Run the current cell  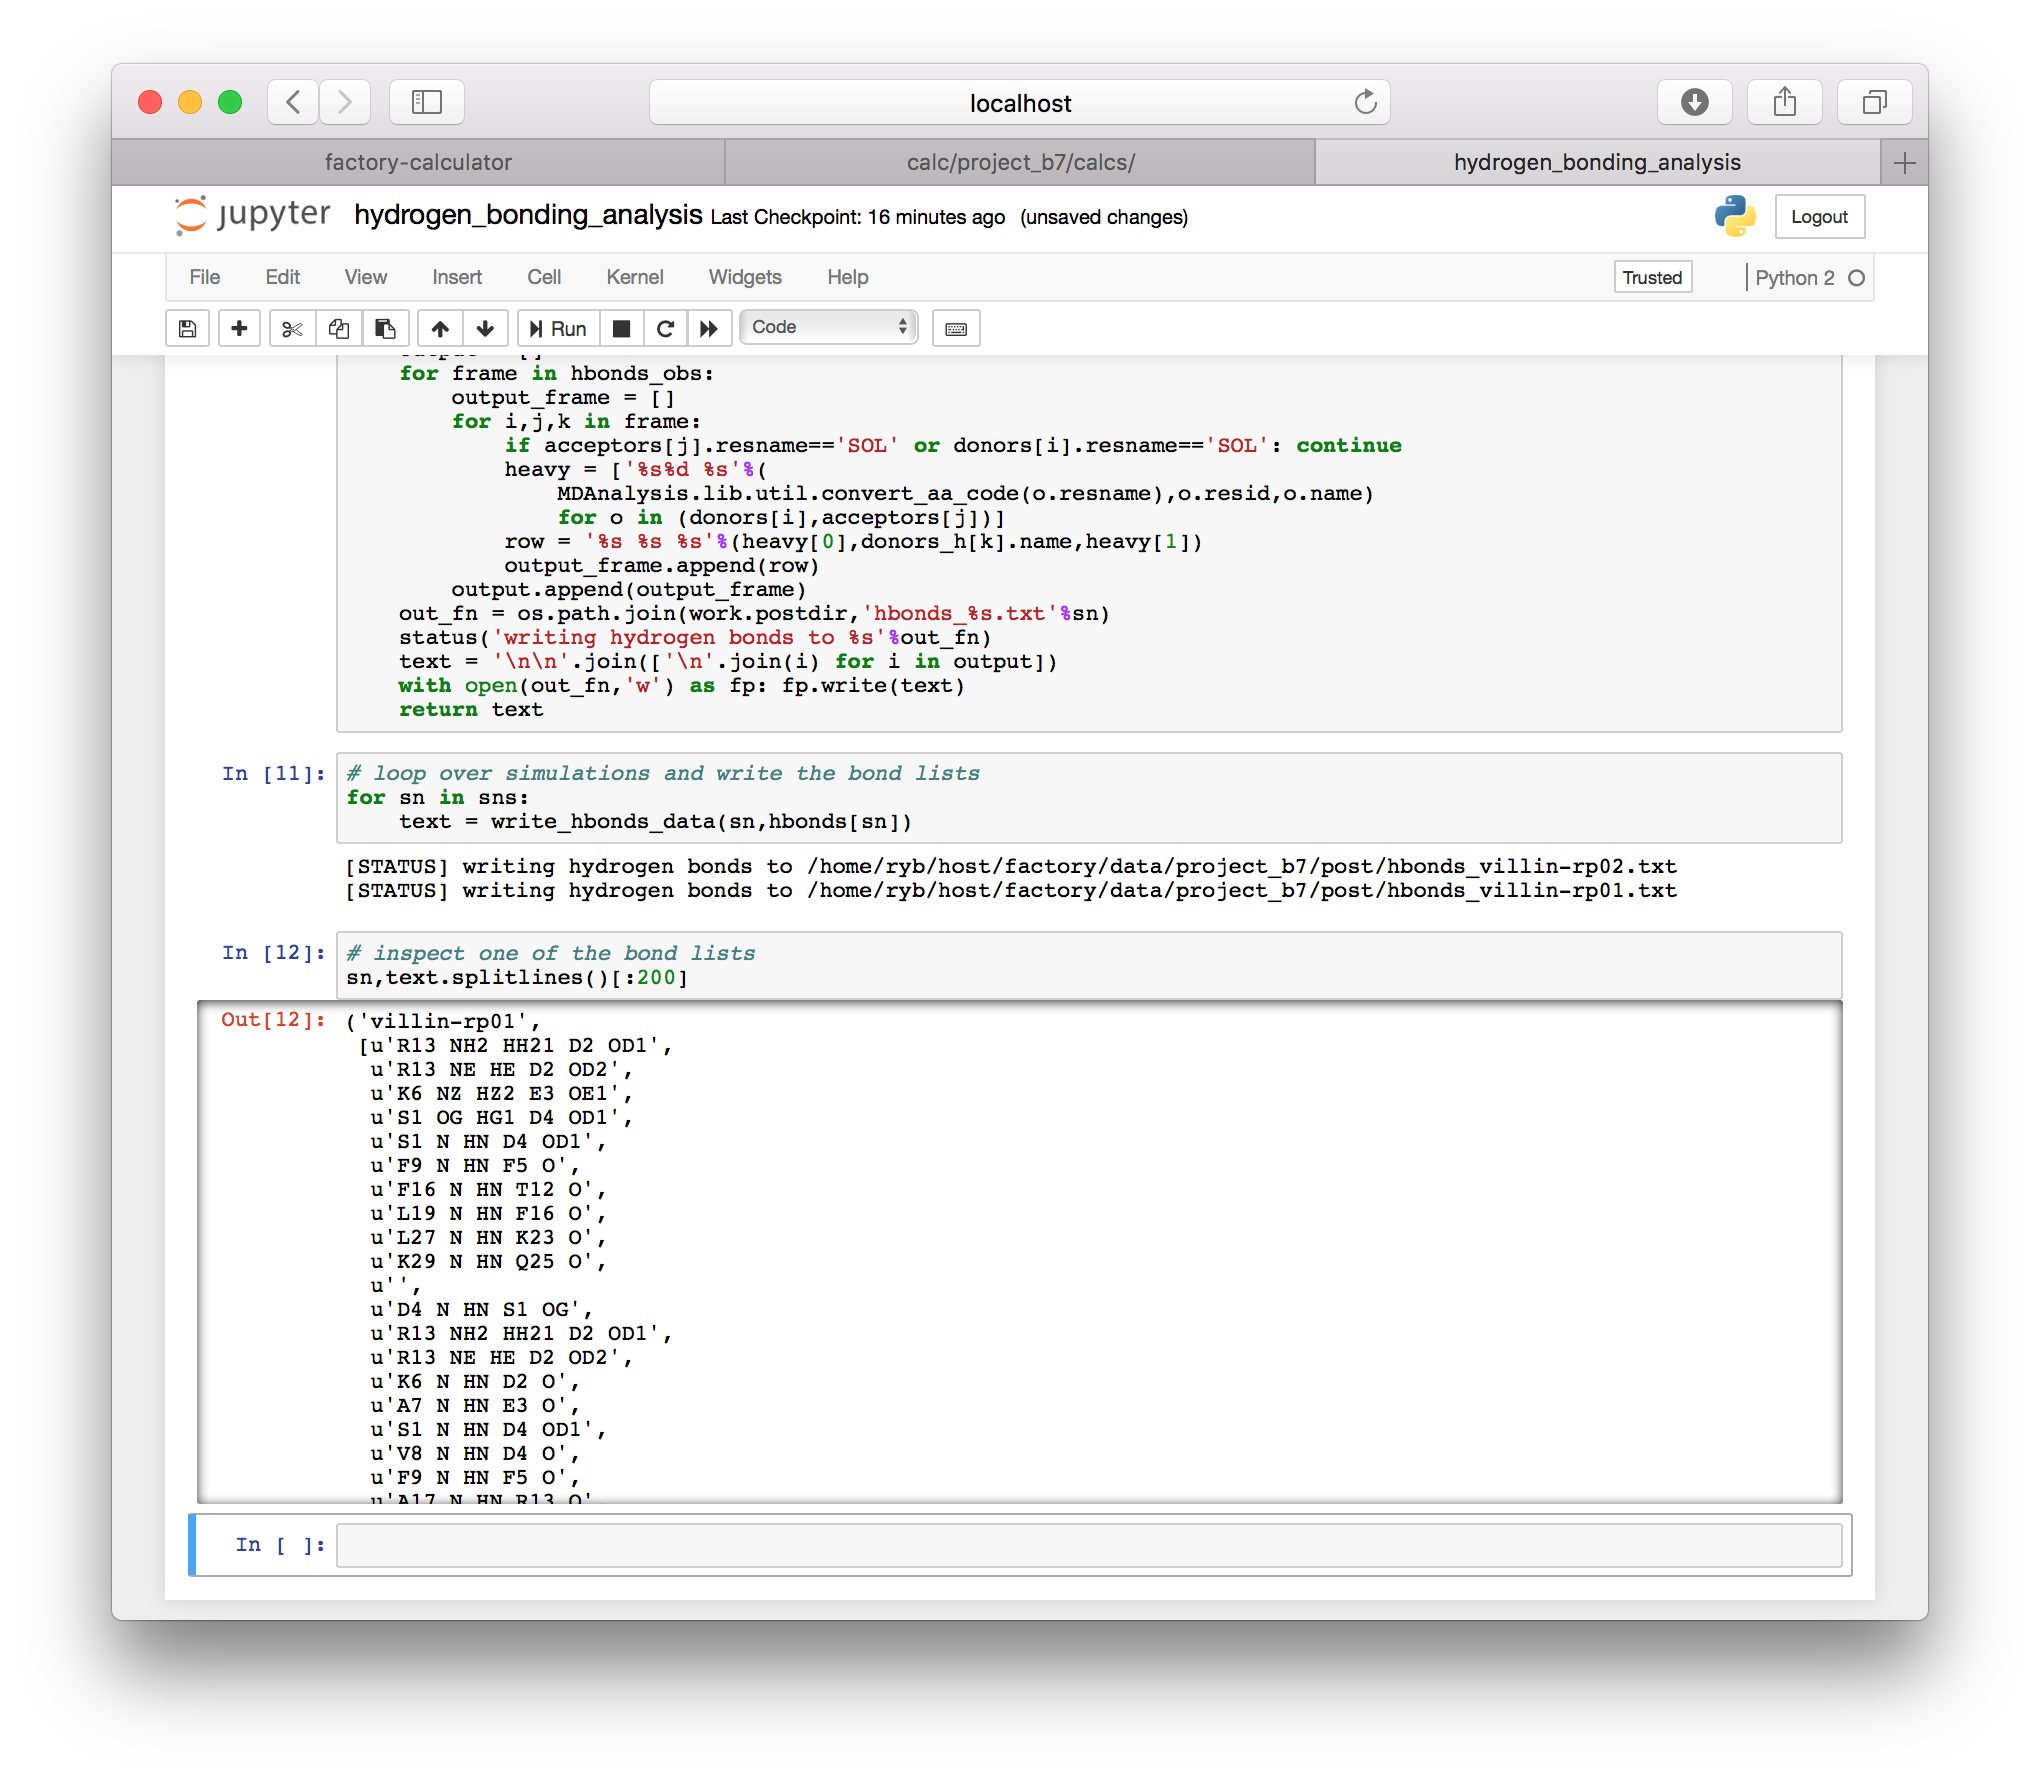[x=558, y=328]
